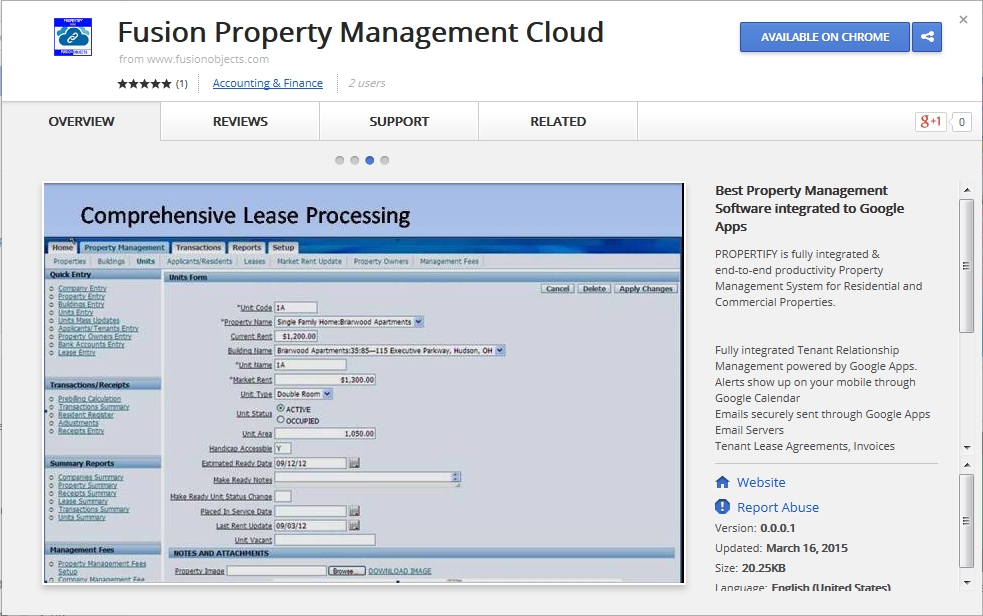Select the third carousel dot
Image resolution: width=983 pixels, height=616 pixels.
click(370, 160)
